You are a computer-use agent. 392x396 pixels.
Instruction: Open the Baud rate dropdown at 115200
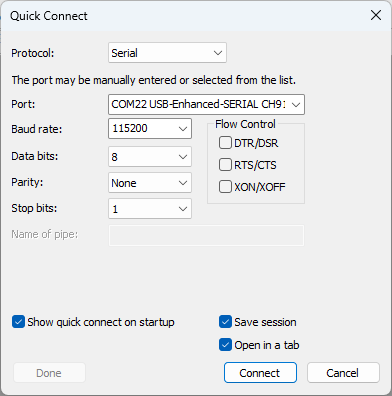coord(183,129)
